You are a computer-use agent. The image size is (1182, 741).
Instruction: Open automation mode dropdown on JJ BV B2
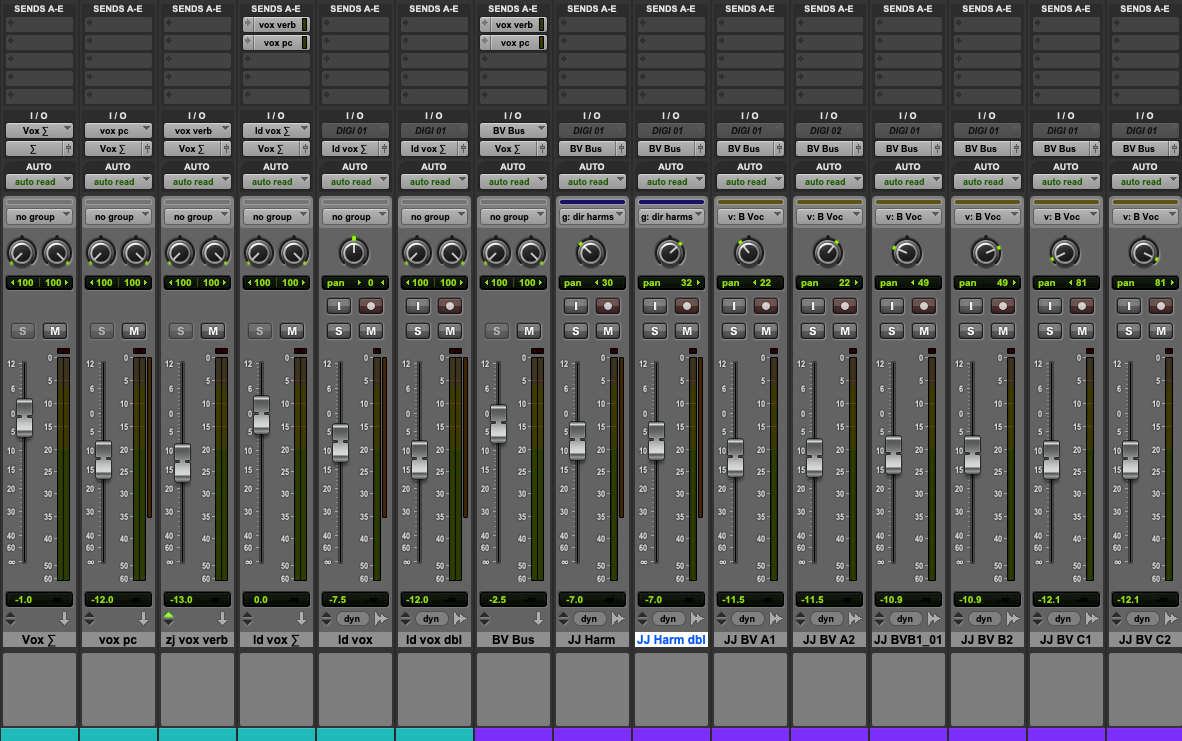click(987, 182)
